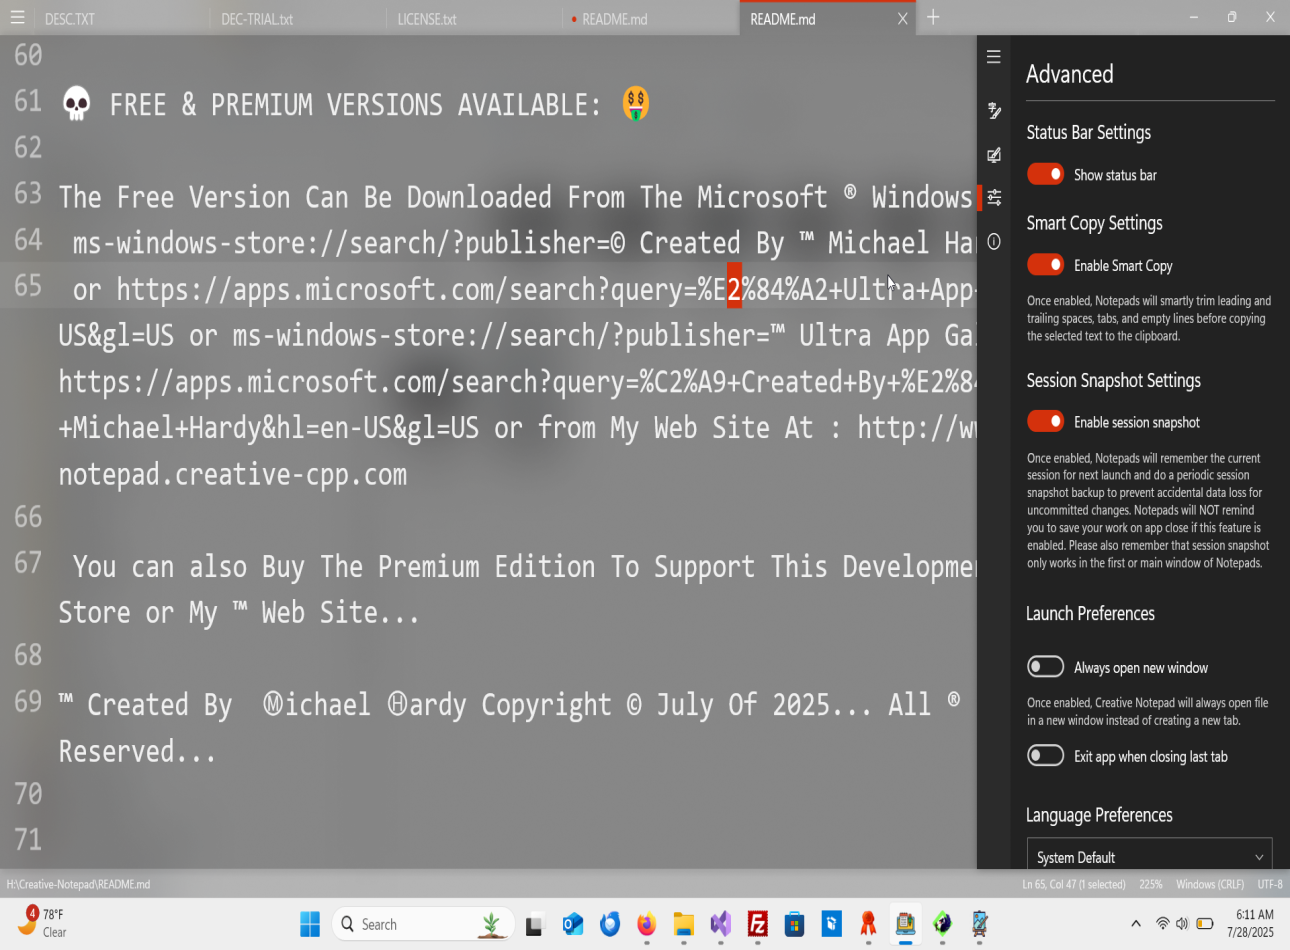Toggle the Enable session snapshot switch
This screenshot has height=950, width=1290.
pos(1045,421)
